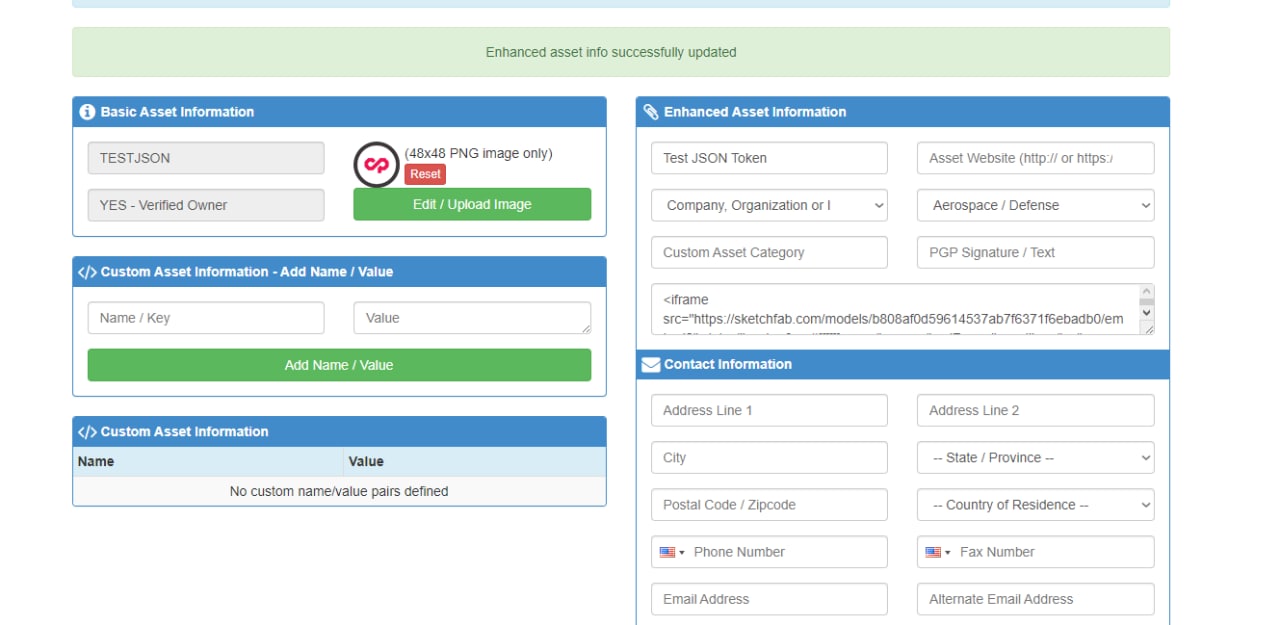Click the Address Line 2 field
This screenshot has width=1280, height=625.
(x=1035, y=410)
